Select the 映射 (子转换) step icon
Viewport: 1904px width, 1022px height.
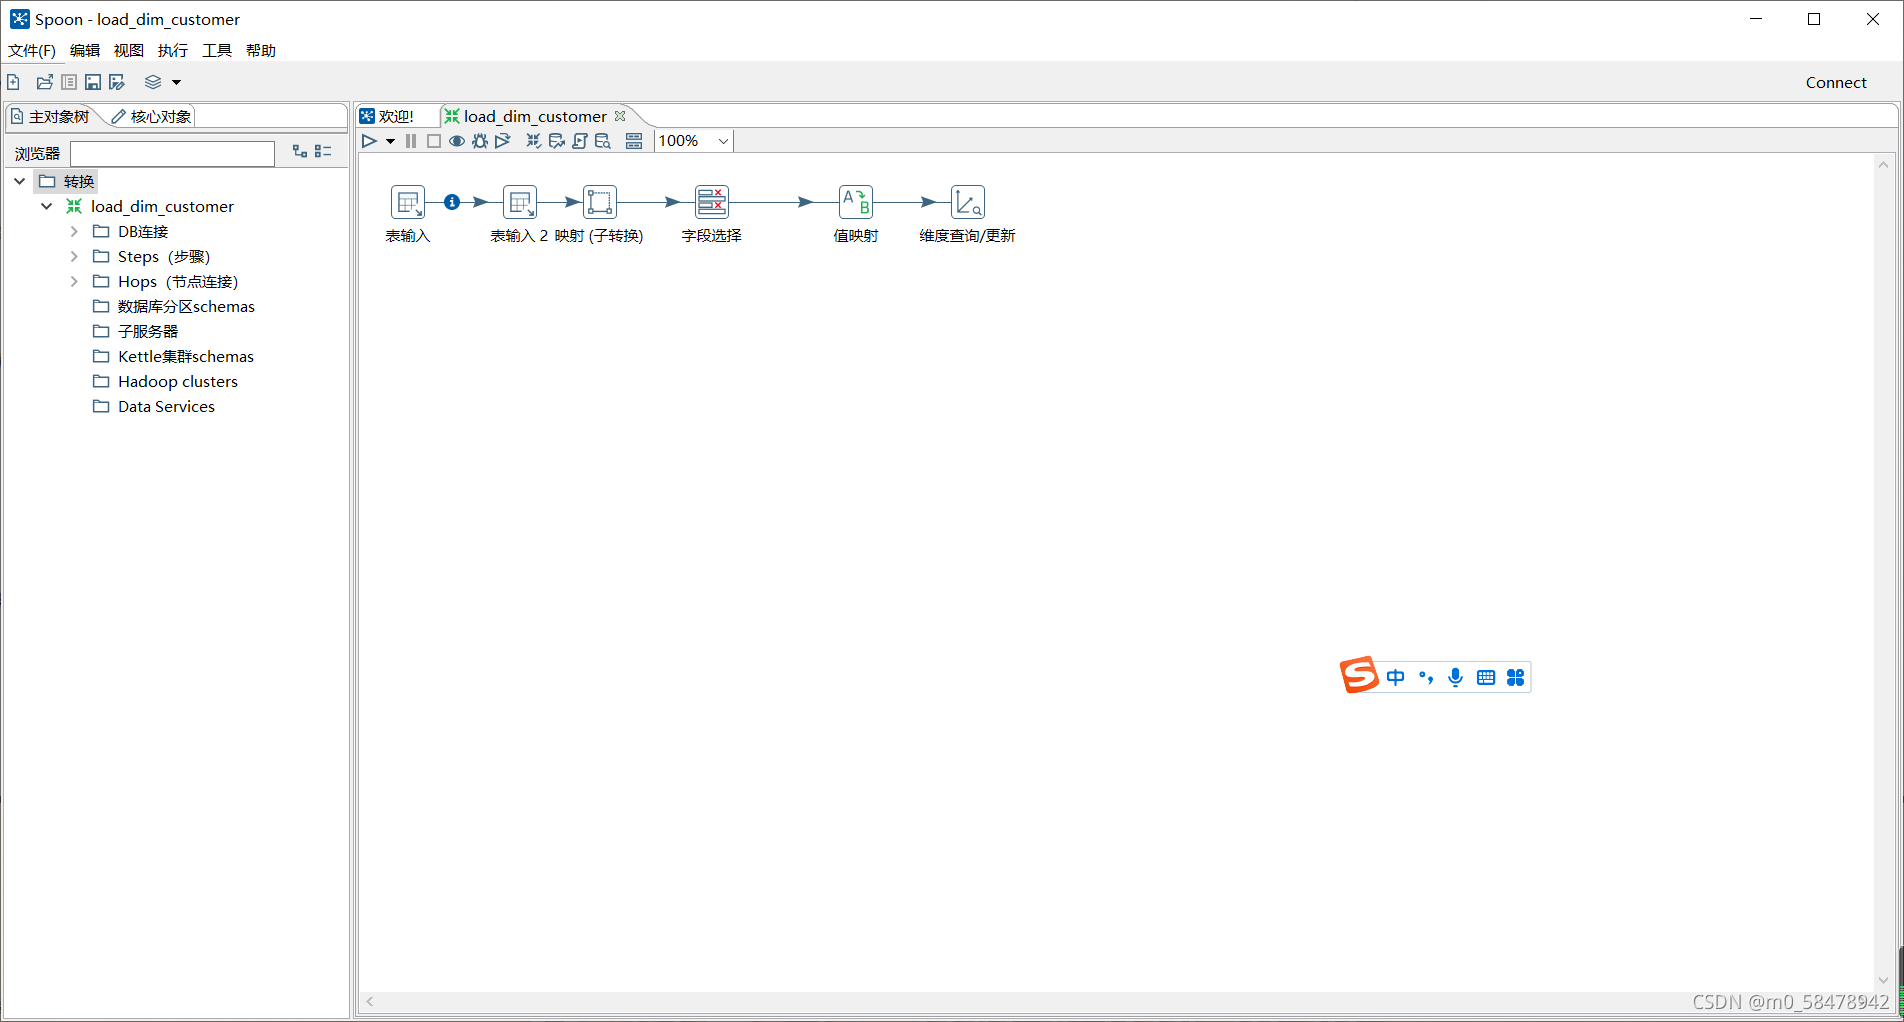[x=600, y=202]
